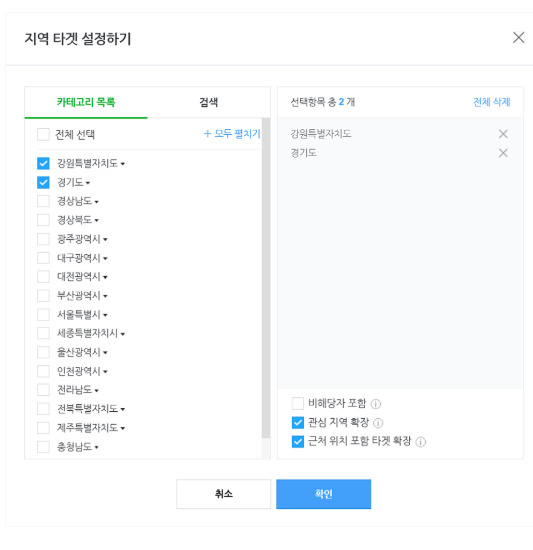Expand the 경기도 sub-region arrow
The width and height of the screenshot is (533, 550).
click(x=88, y=183)
